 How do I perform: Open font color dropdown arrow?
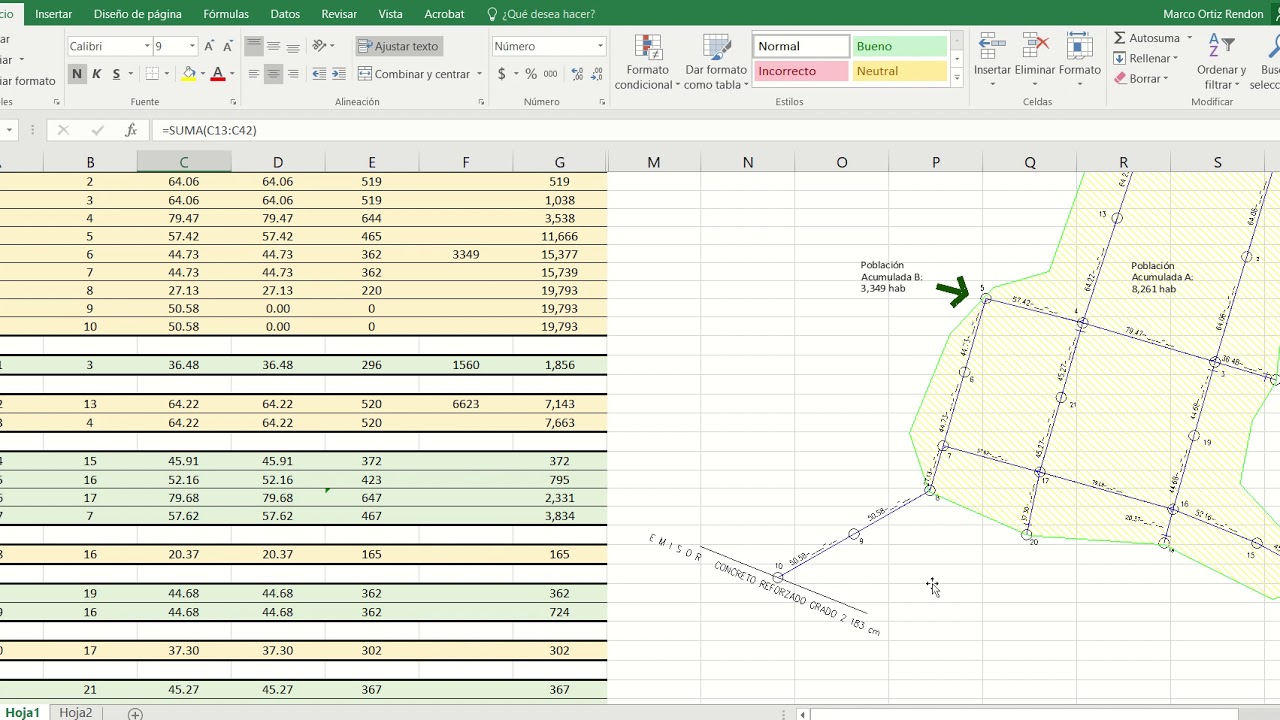pyautogui.click(x=232, y=74)
